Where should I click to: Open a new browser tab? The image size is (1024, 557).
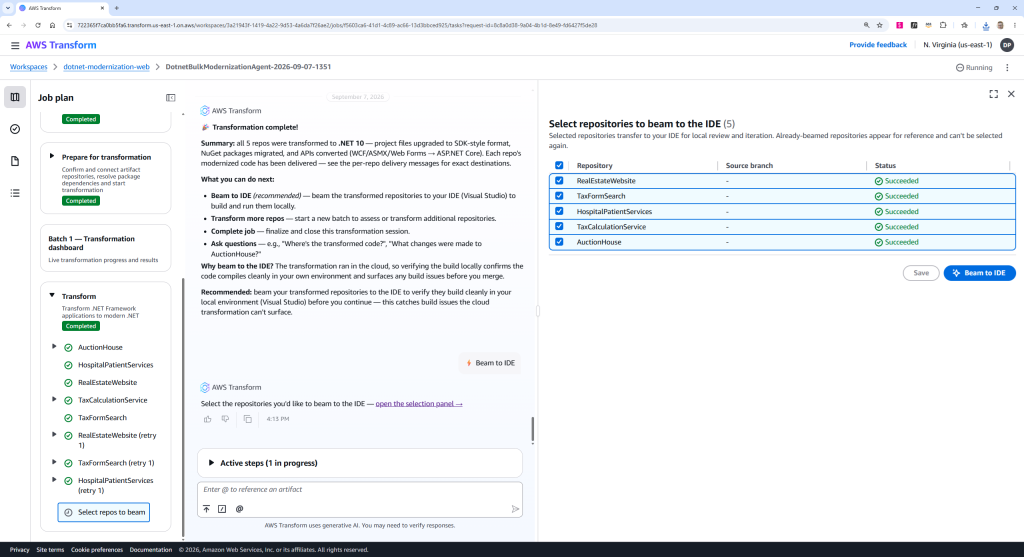coord(116,8)
